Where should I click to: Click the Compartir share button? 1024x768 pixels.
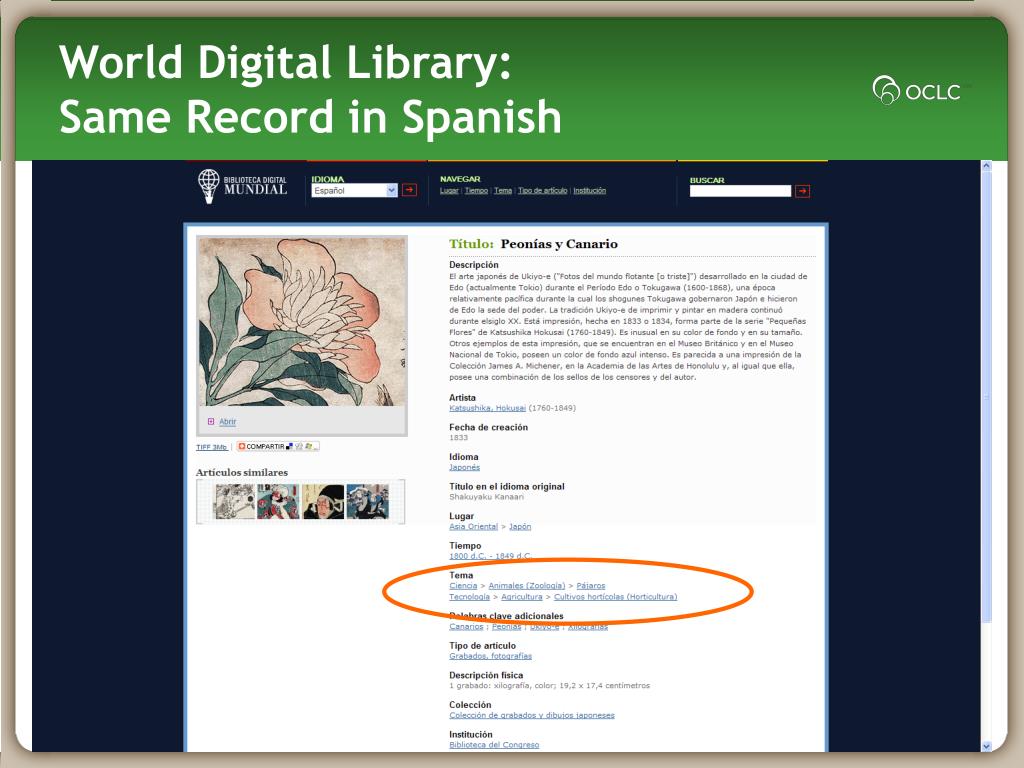[278, 447]
